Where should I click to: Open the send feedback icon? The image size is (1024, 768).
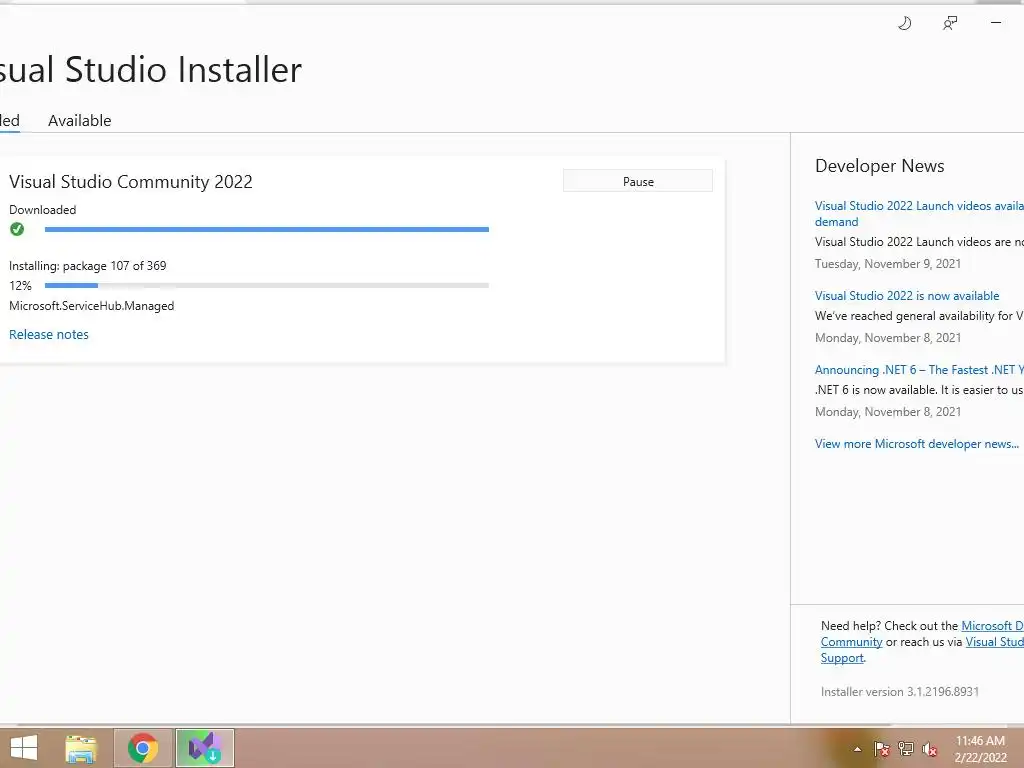click(x=950, y=24)
